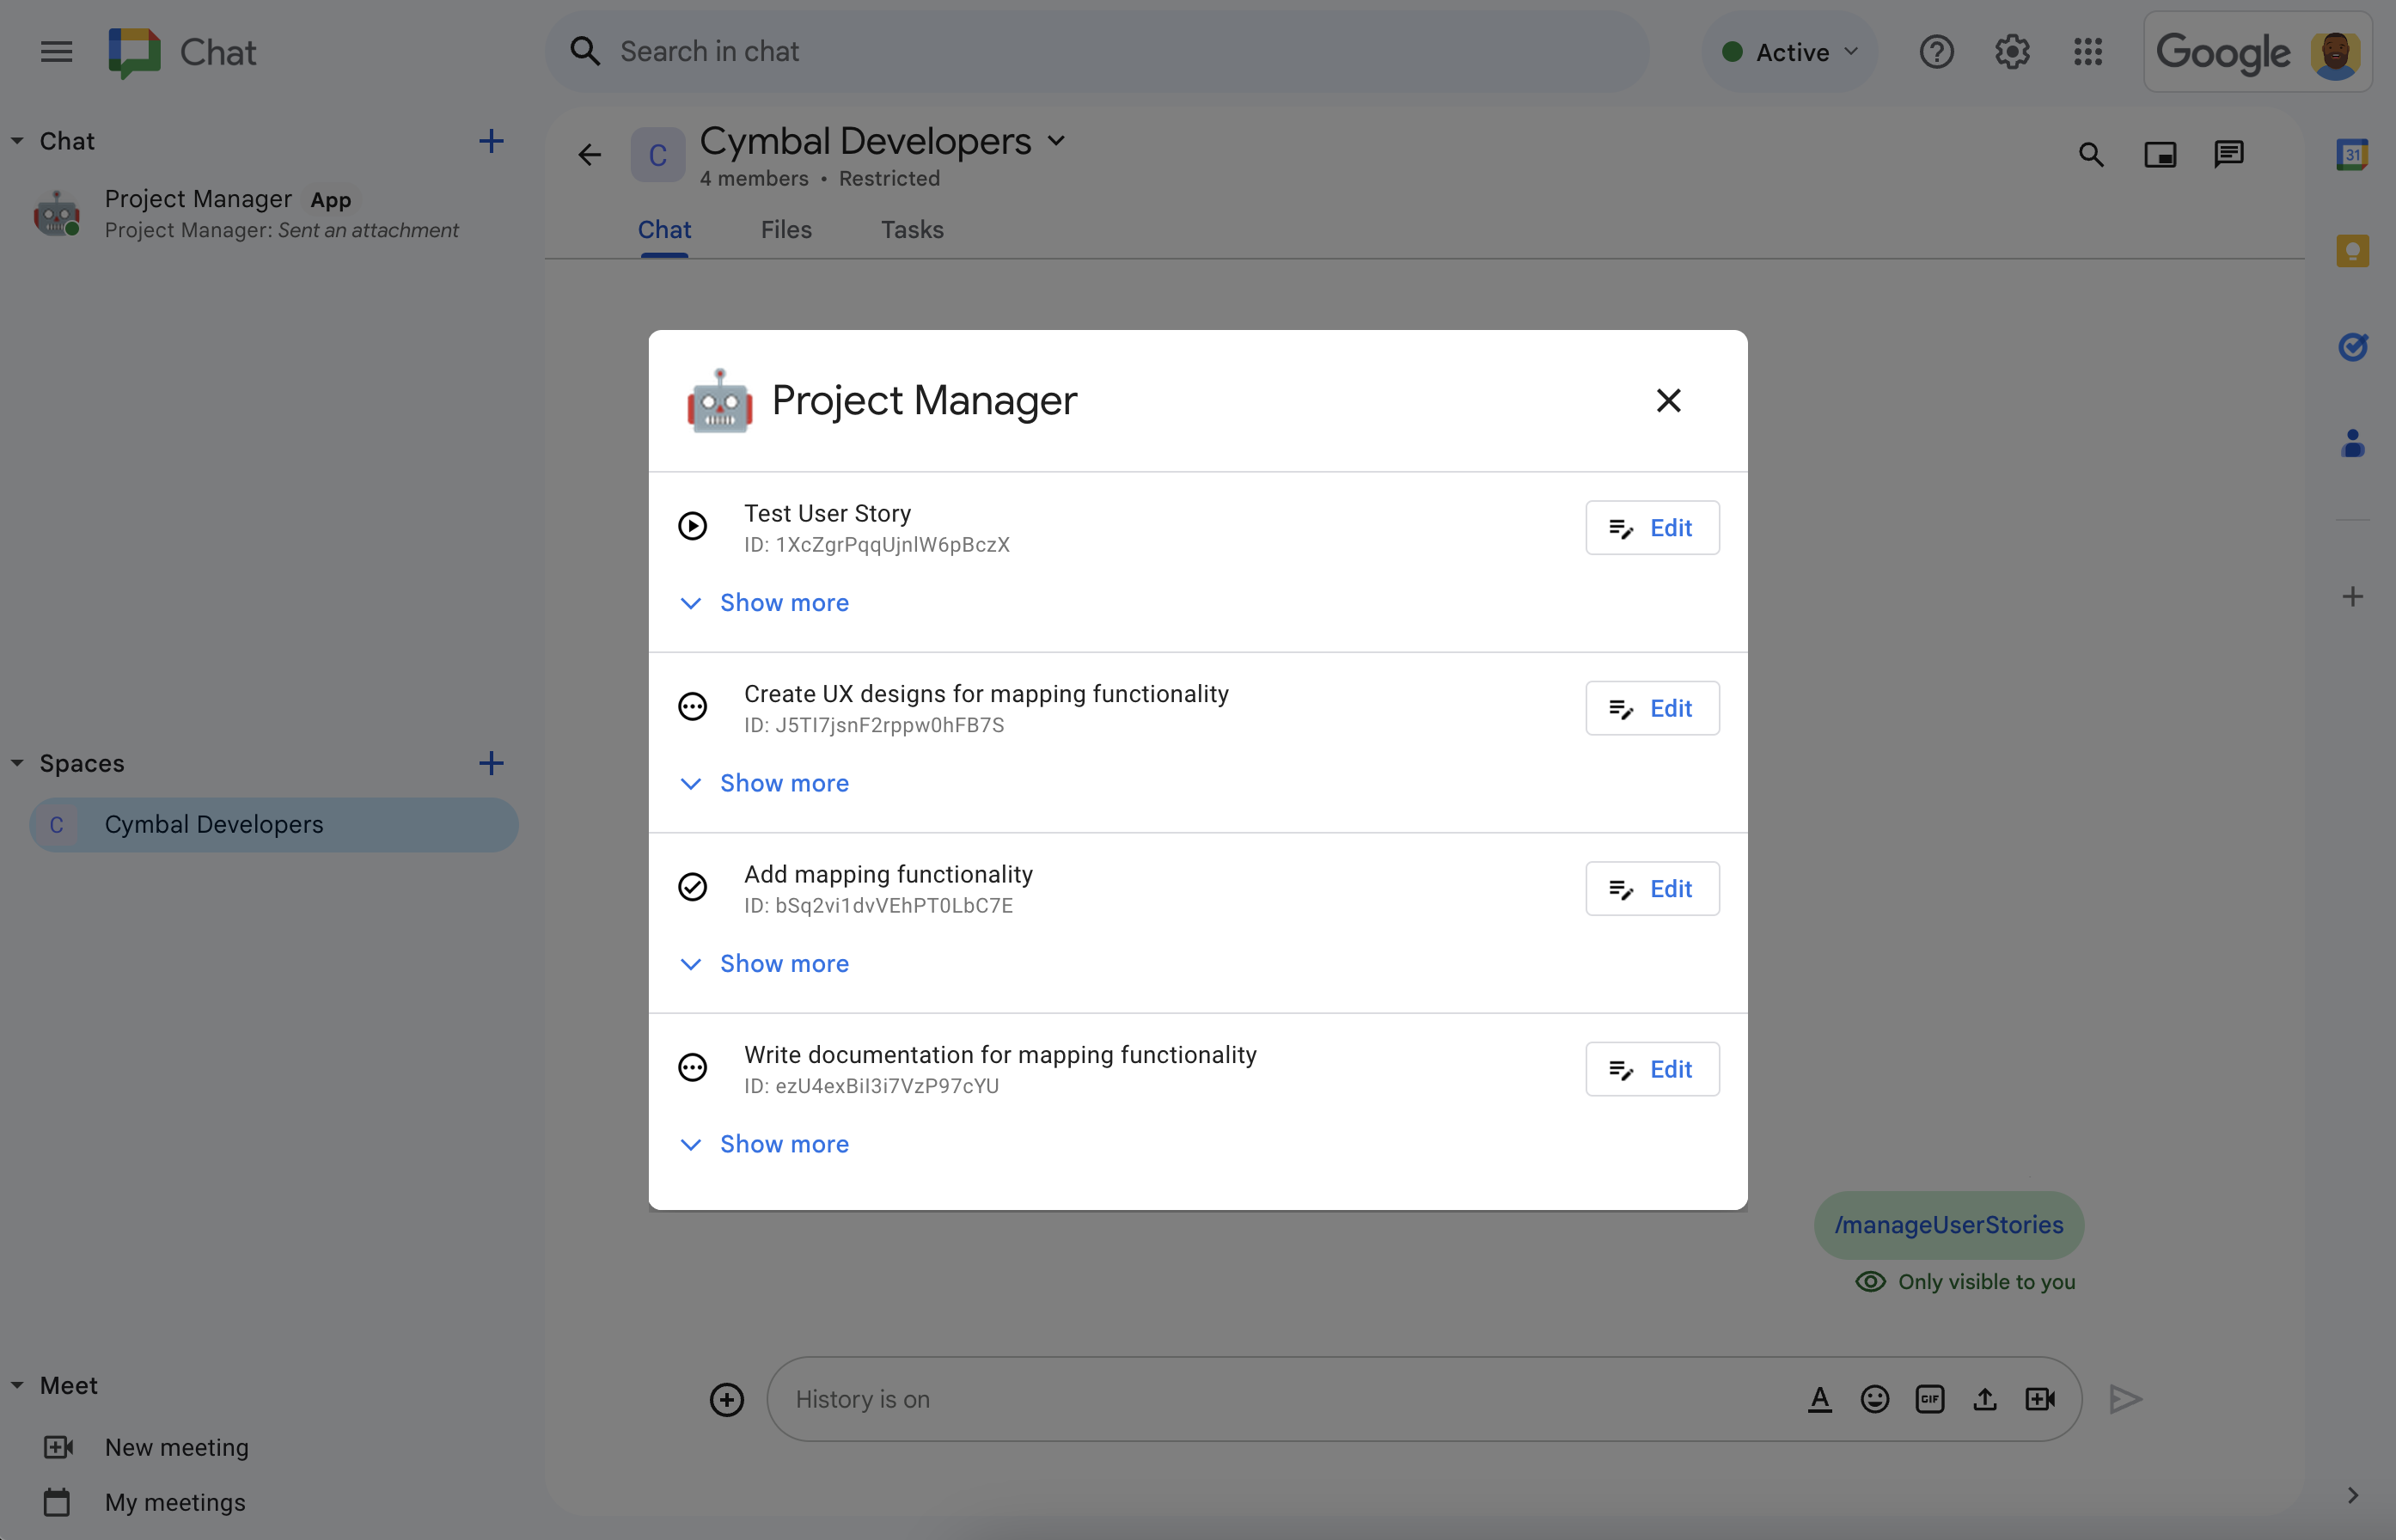Click the Google apps grid icon
The image size is (2396, 1540).
(2088, 51)
